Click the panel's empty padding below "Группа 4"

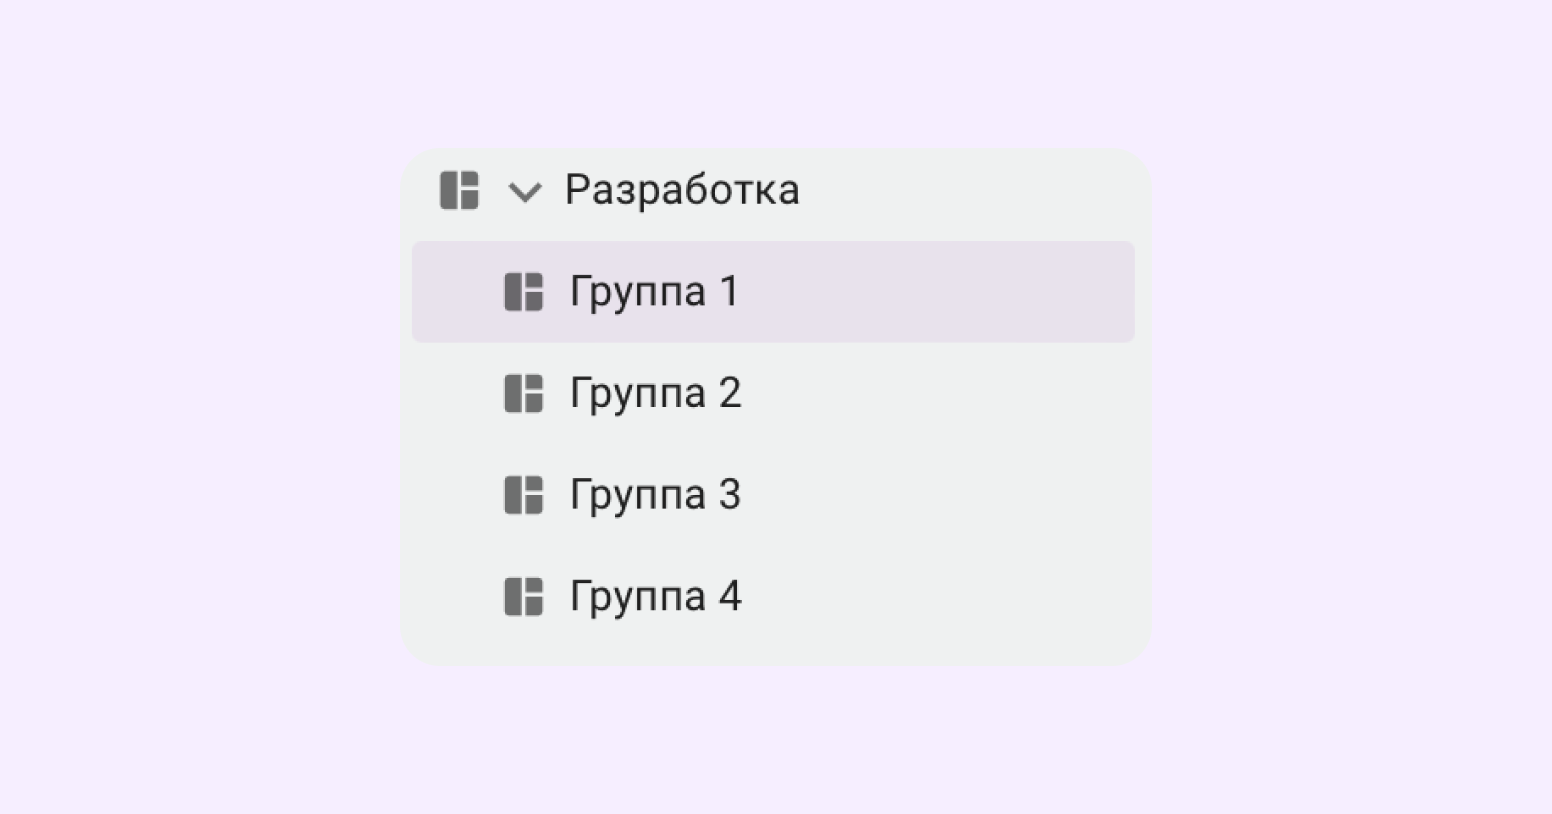775,647
